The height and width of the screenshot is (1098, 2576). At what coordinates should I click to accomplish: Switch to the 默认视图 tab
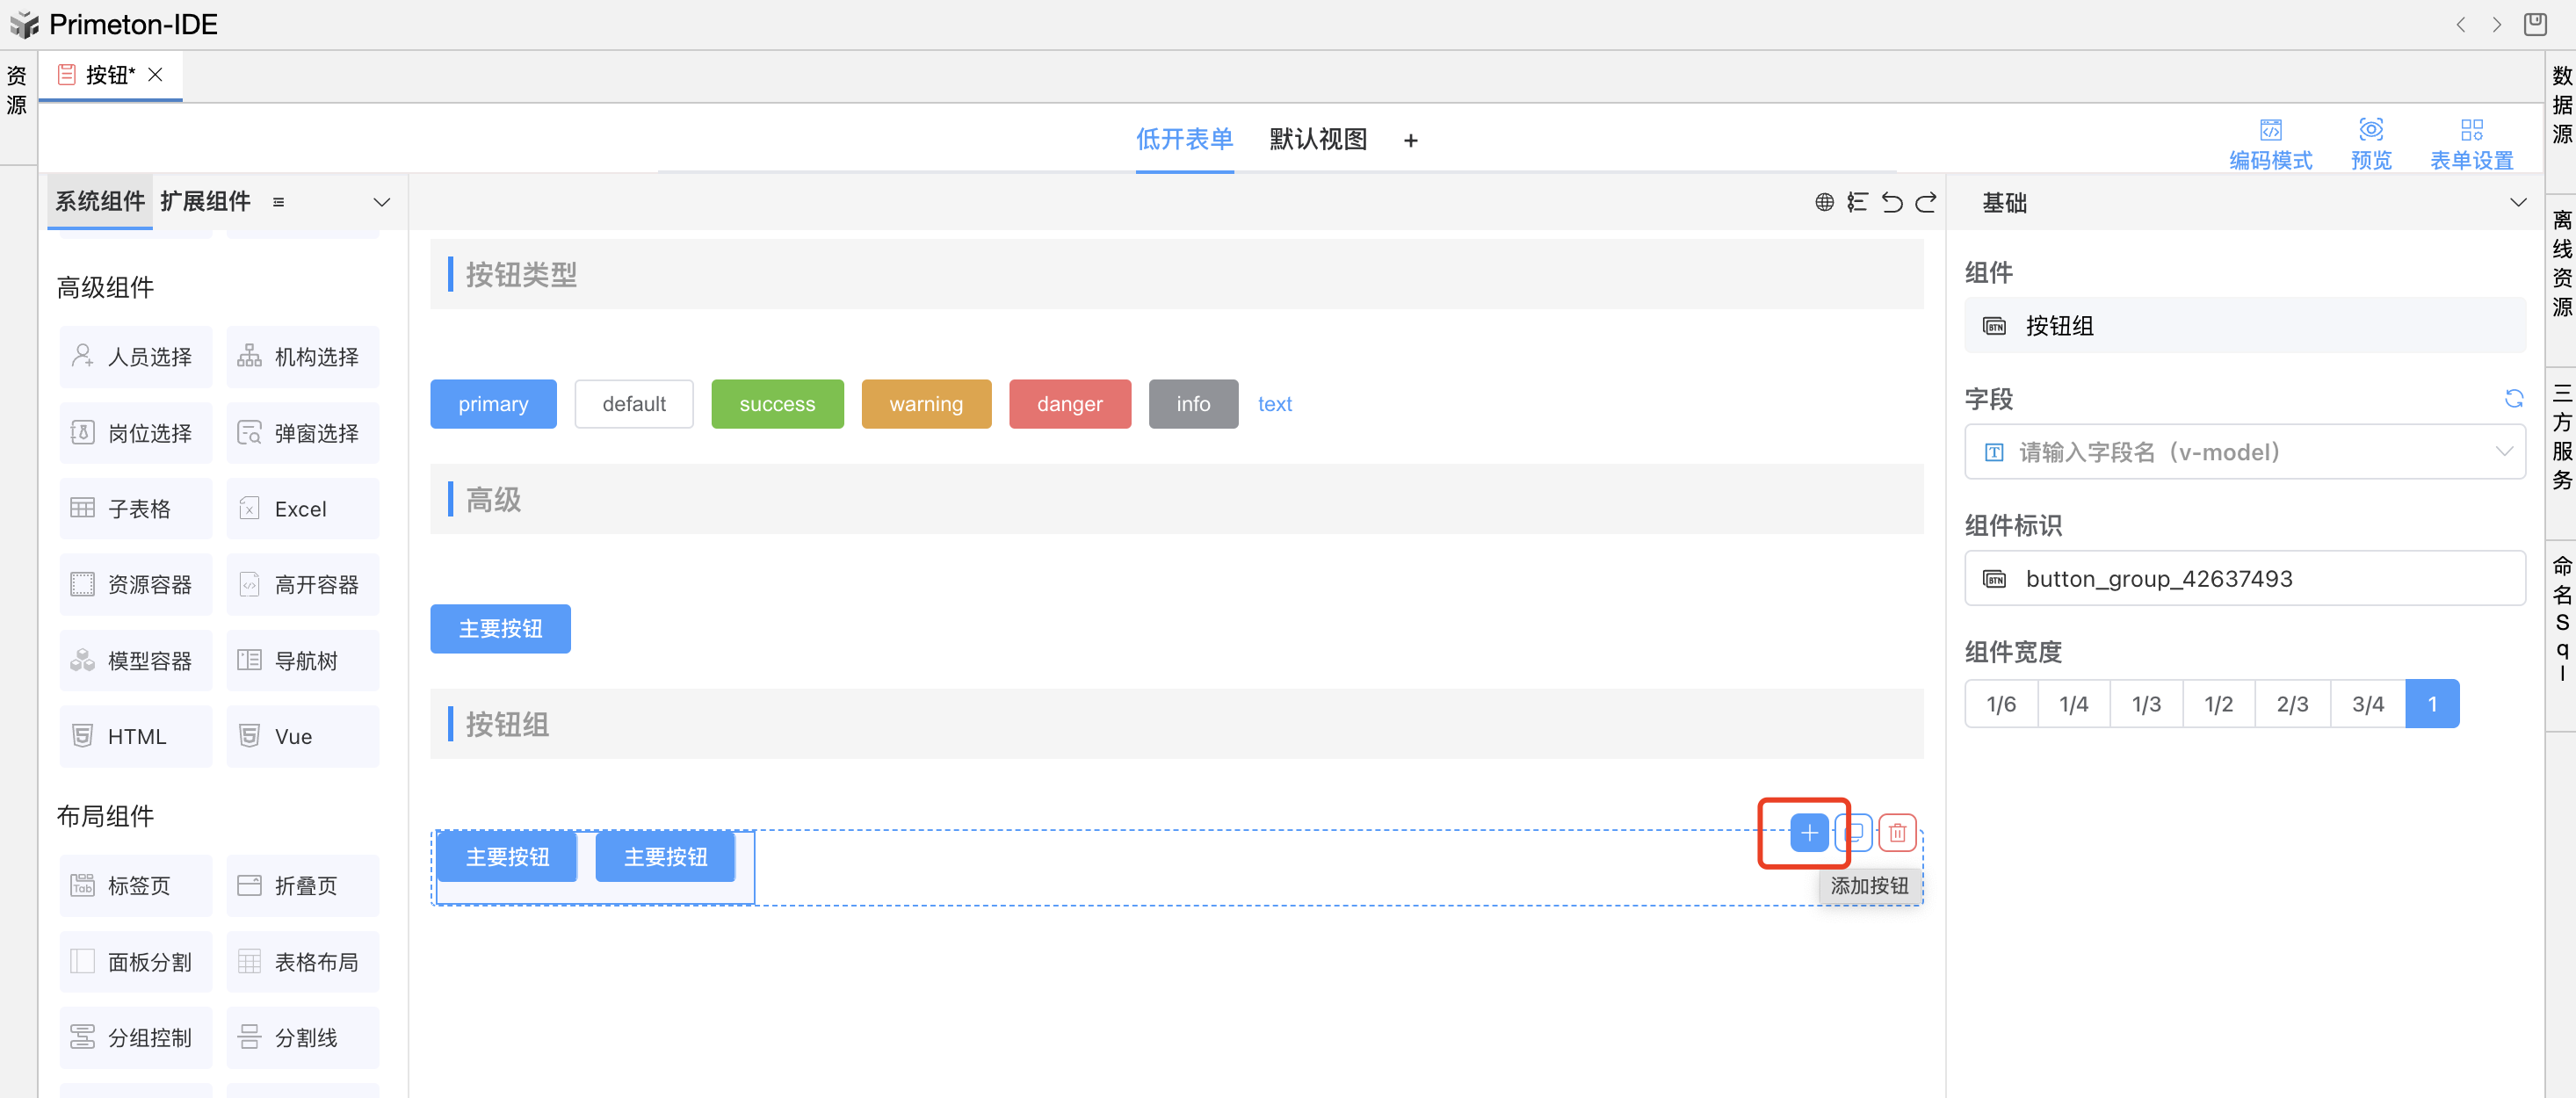1317,139
